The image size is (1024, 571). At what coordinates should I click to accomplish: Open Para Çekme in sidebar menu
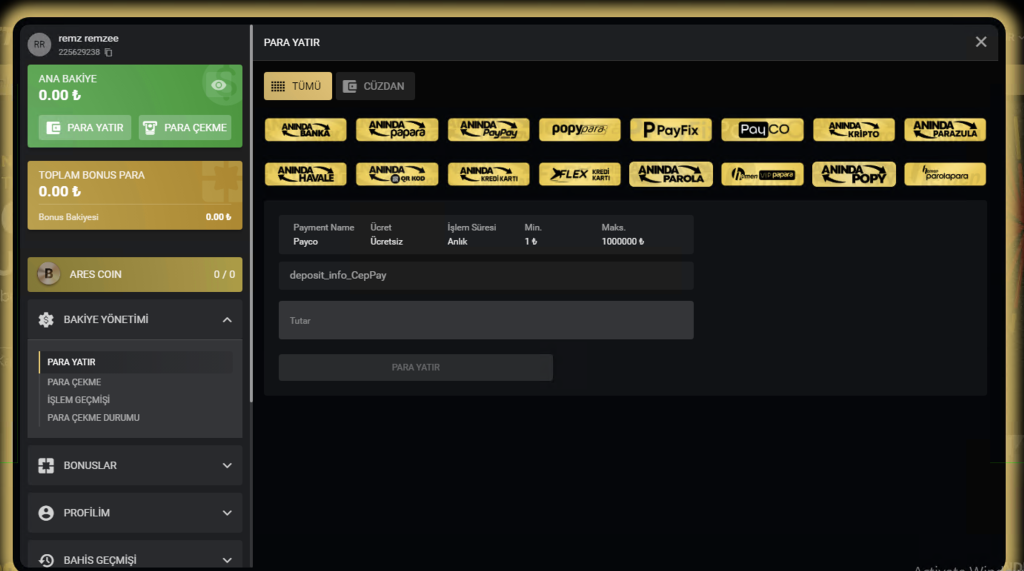(74, 382)
